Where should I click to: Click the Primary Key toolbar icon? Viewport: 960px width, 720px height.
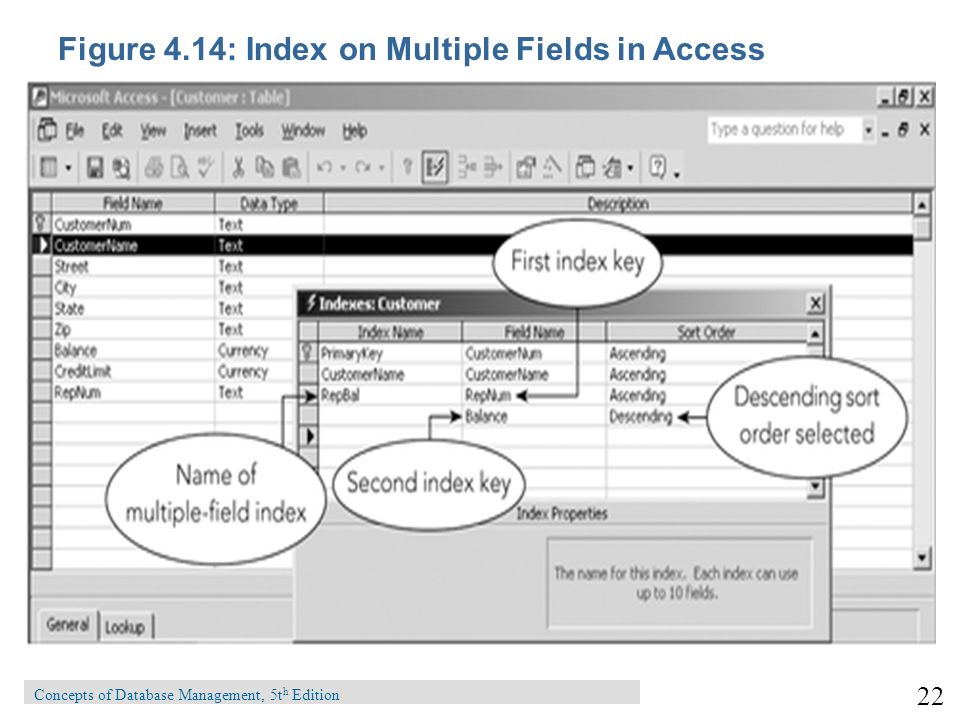(x=408, y=167)
